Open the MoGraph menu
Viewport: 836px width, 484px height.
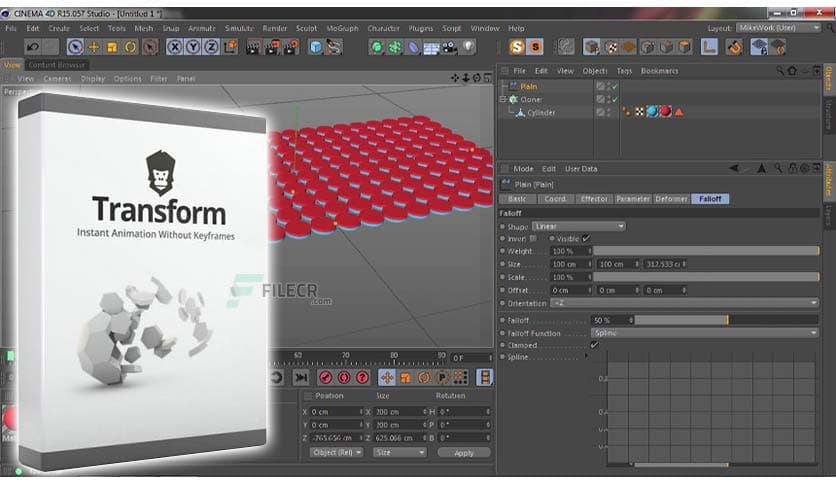(x=342, y=28)
